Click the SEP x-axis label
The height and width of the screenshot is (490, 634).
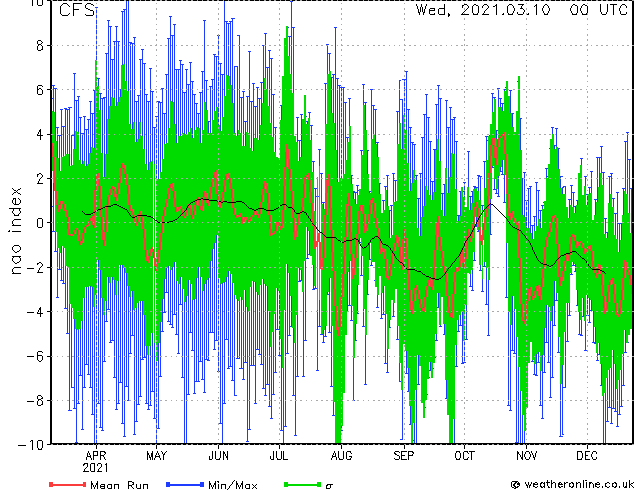(404, 456)
